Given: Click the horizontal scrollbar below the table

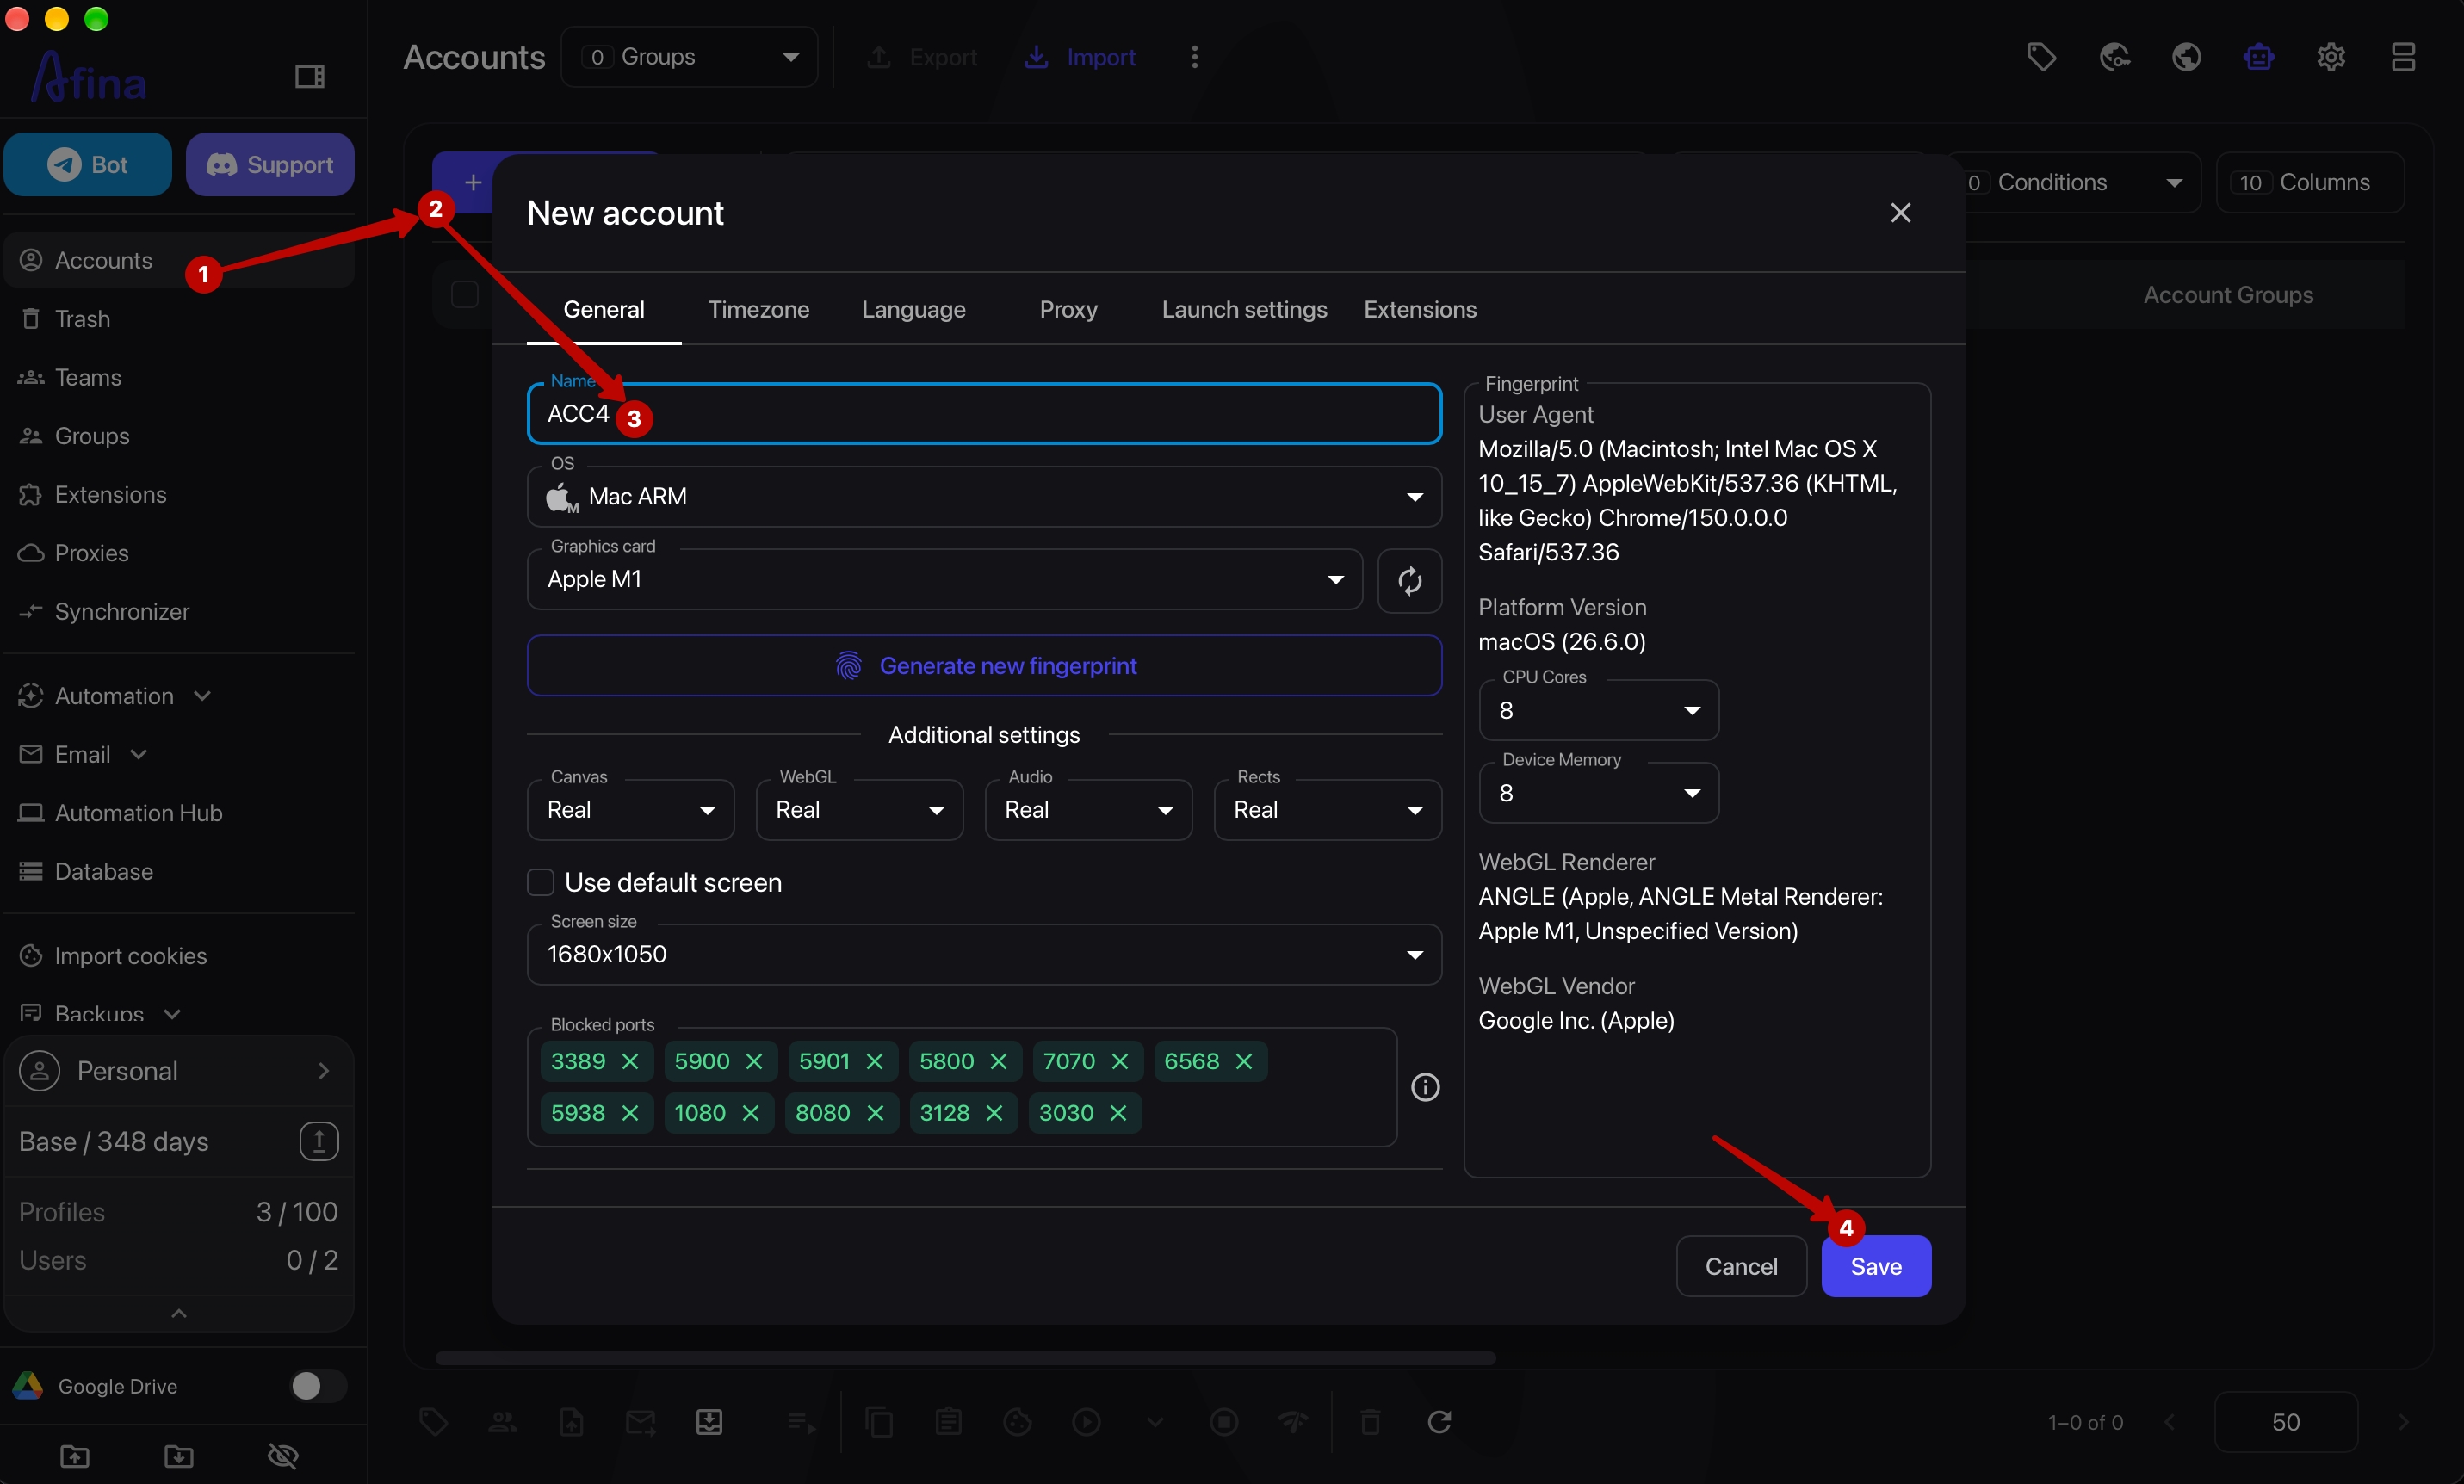Looking at the screenshot, I should [x=965, y=1358].
